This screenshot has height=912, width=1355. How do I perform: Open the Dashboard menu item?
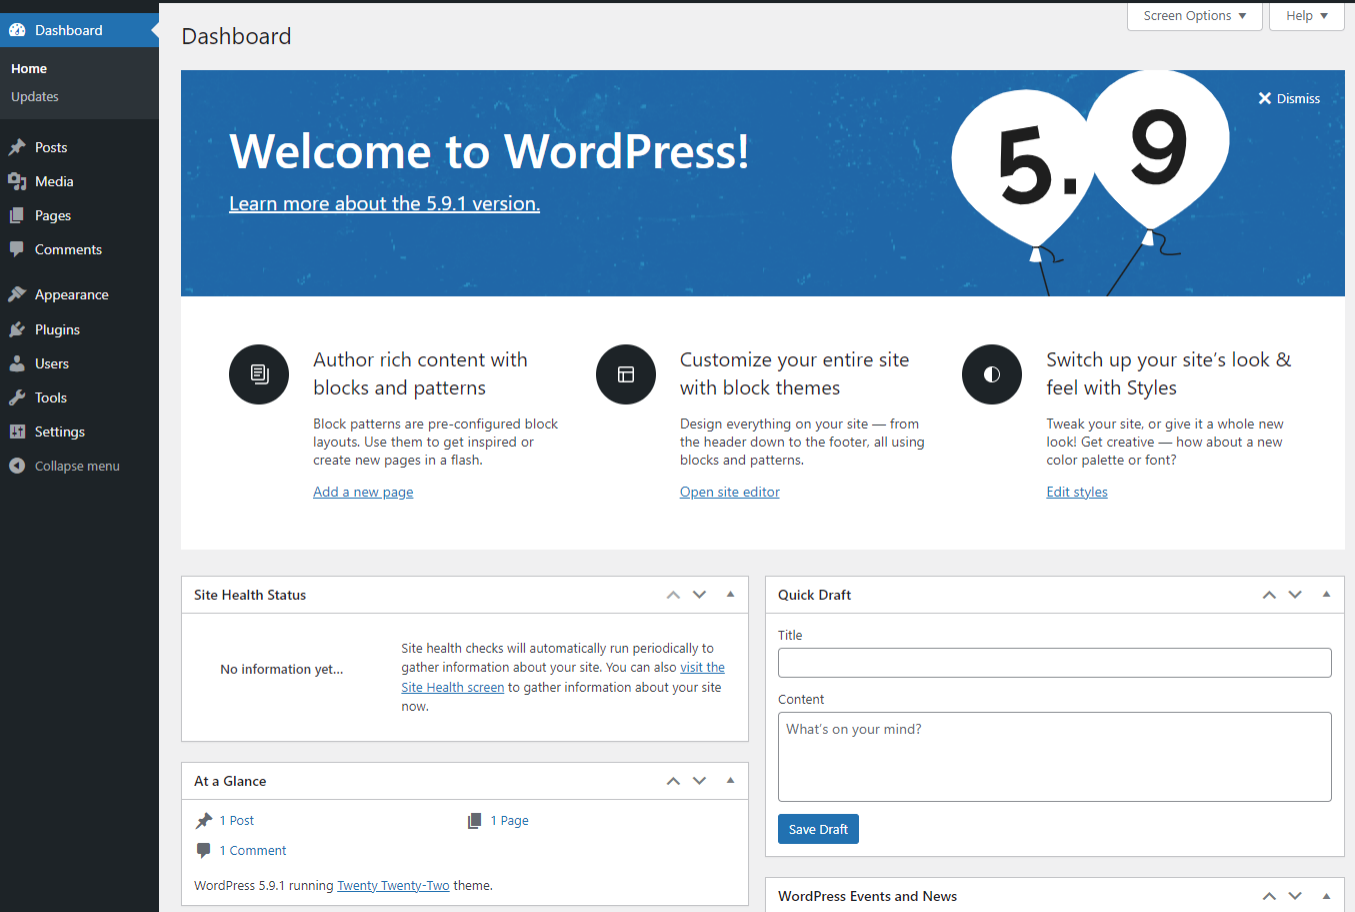pyautogui.click(x=79, y=30)
